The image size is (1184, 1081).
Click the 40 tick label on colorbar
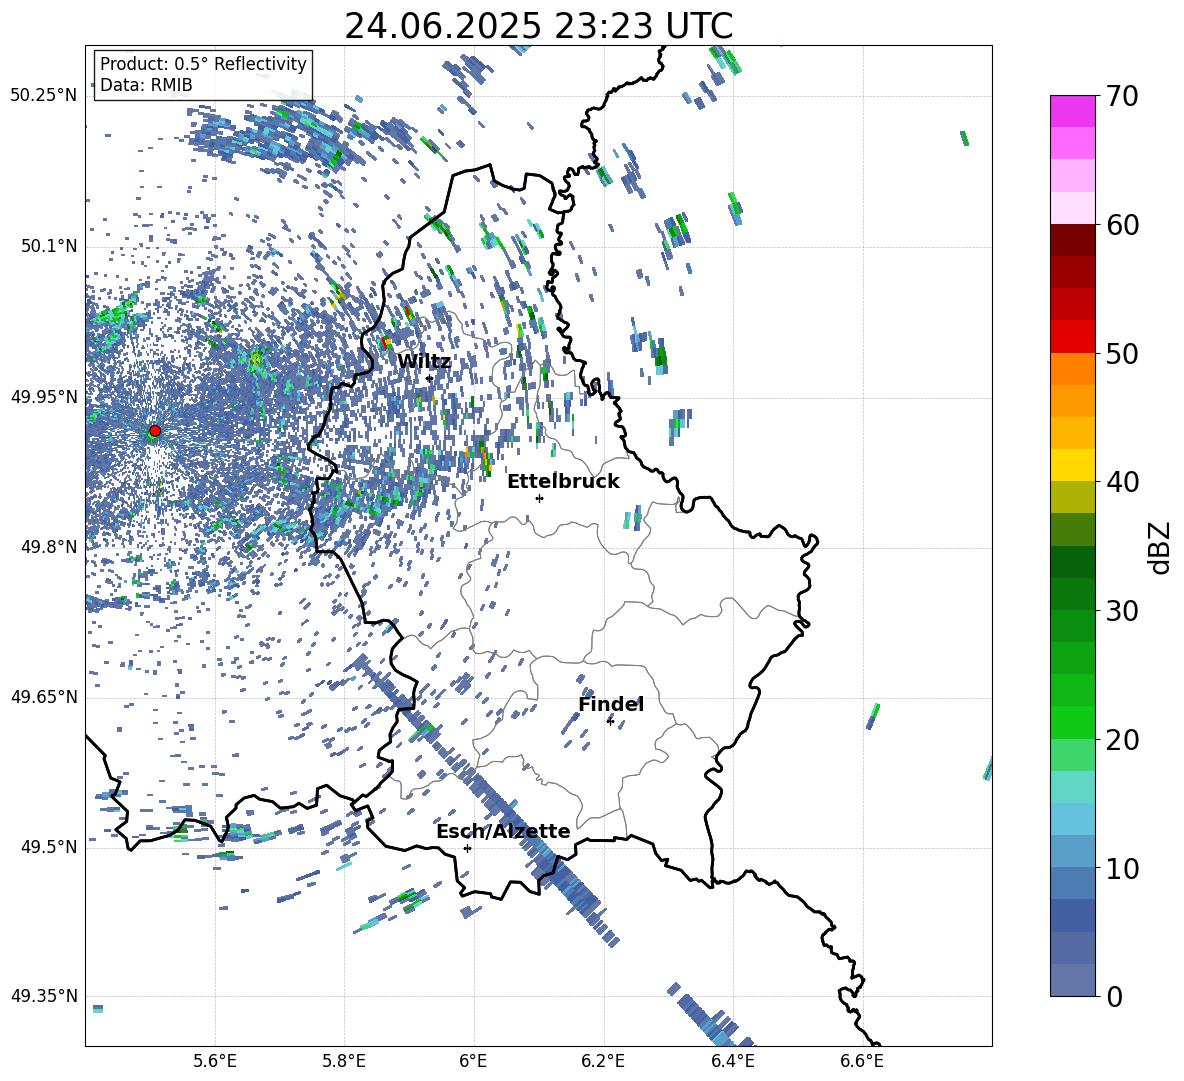(1122, 482)
